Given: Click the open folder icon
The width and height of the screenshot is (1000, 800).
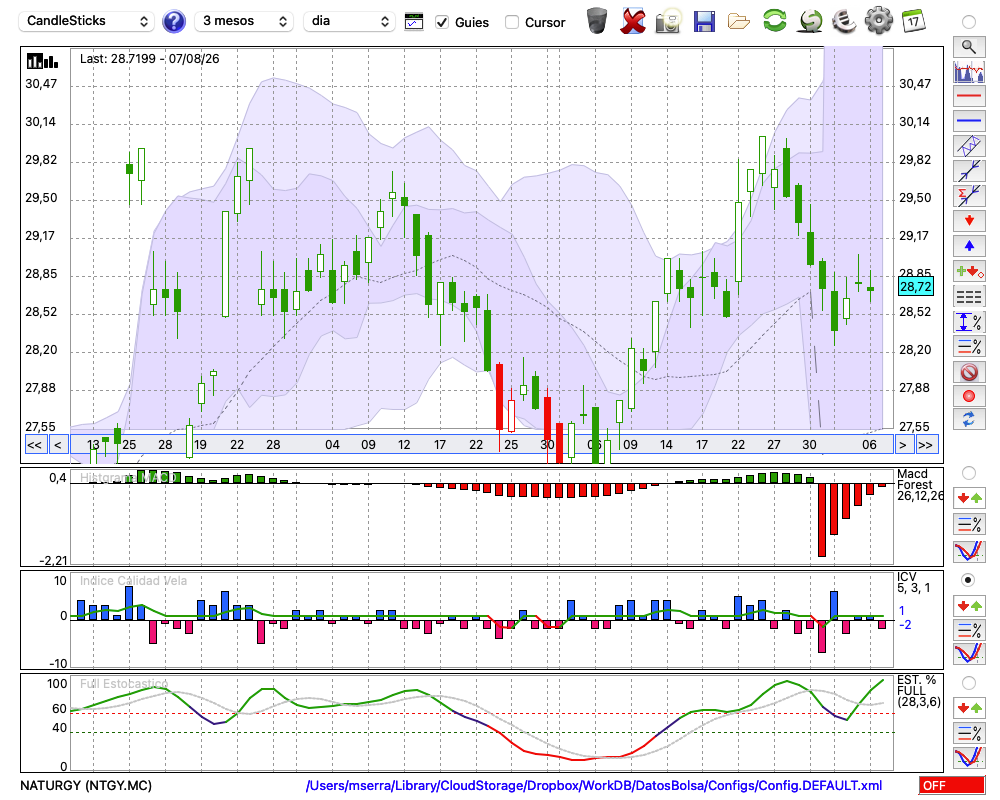Looking at the screenshot, I should click(x=739, y=22).
